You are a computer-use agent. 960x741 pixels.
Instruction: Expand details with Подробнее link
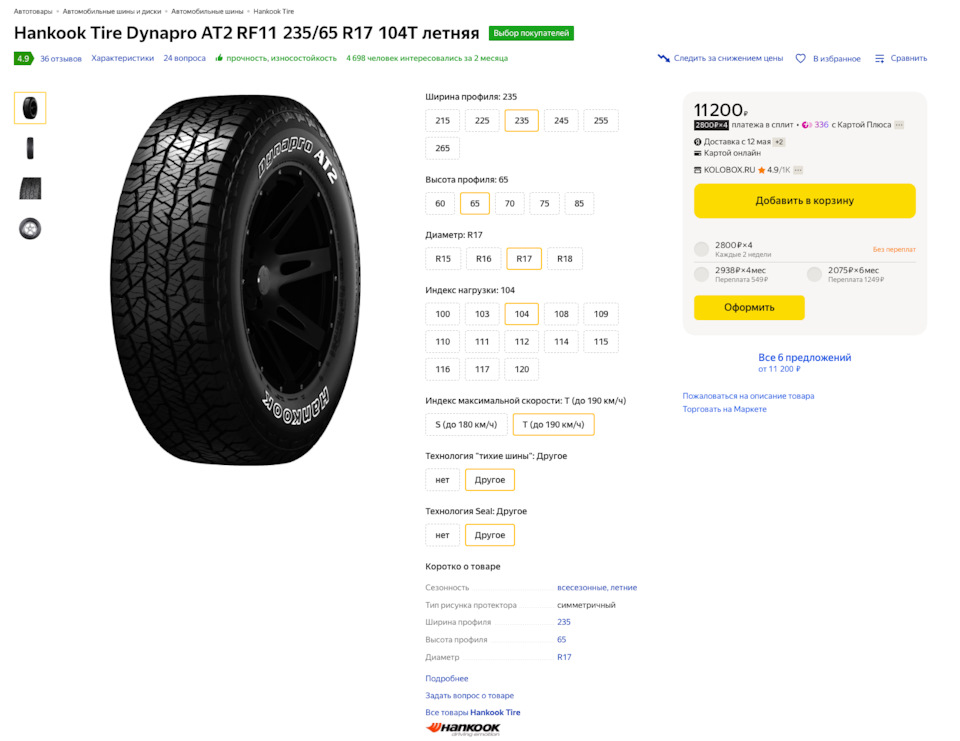(x=446, y=679)
